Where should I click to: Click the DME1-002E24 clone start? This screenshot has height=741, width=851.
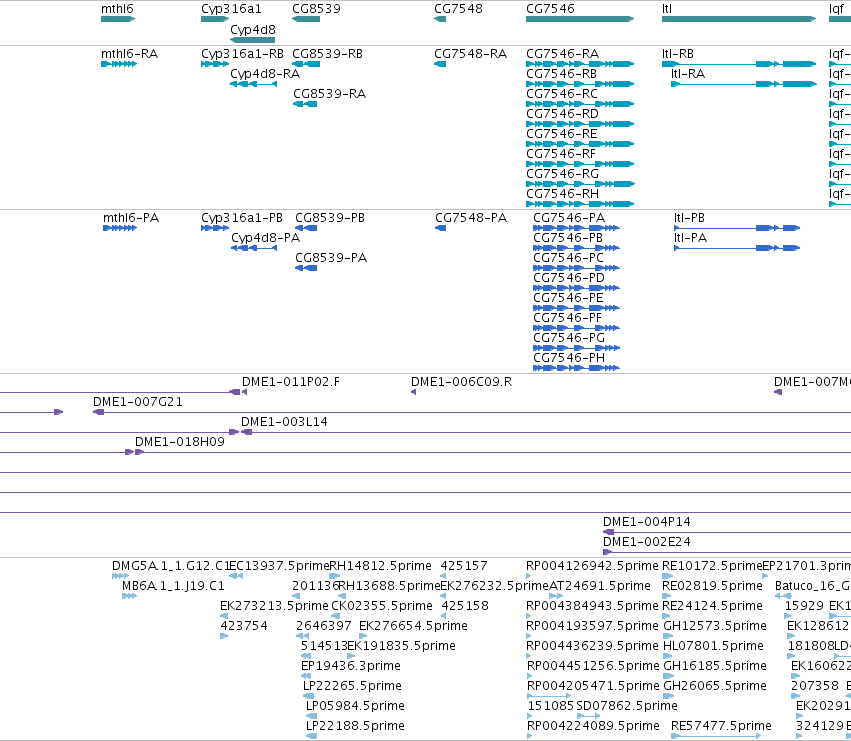(607, 552)
